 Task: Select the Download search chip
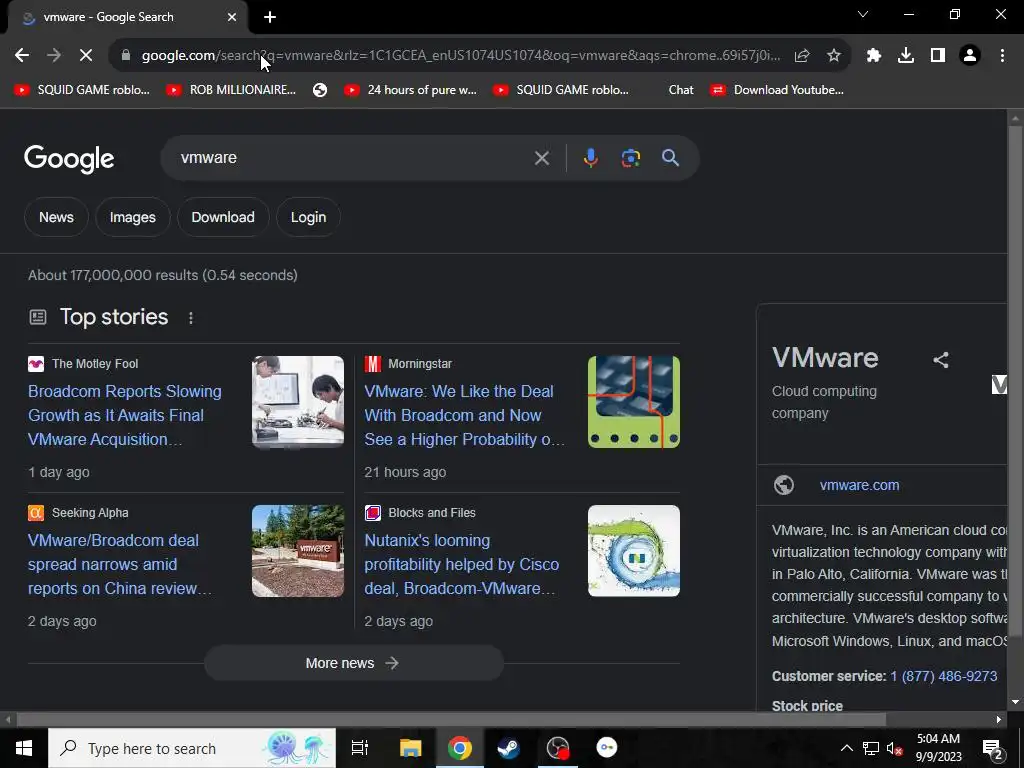point(223,217)
